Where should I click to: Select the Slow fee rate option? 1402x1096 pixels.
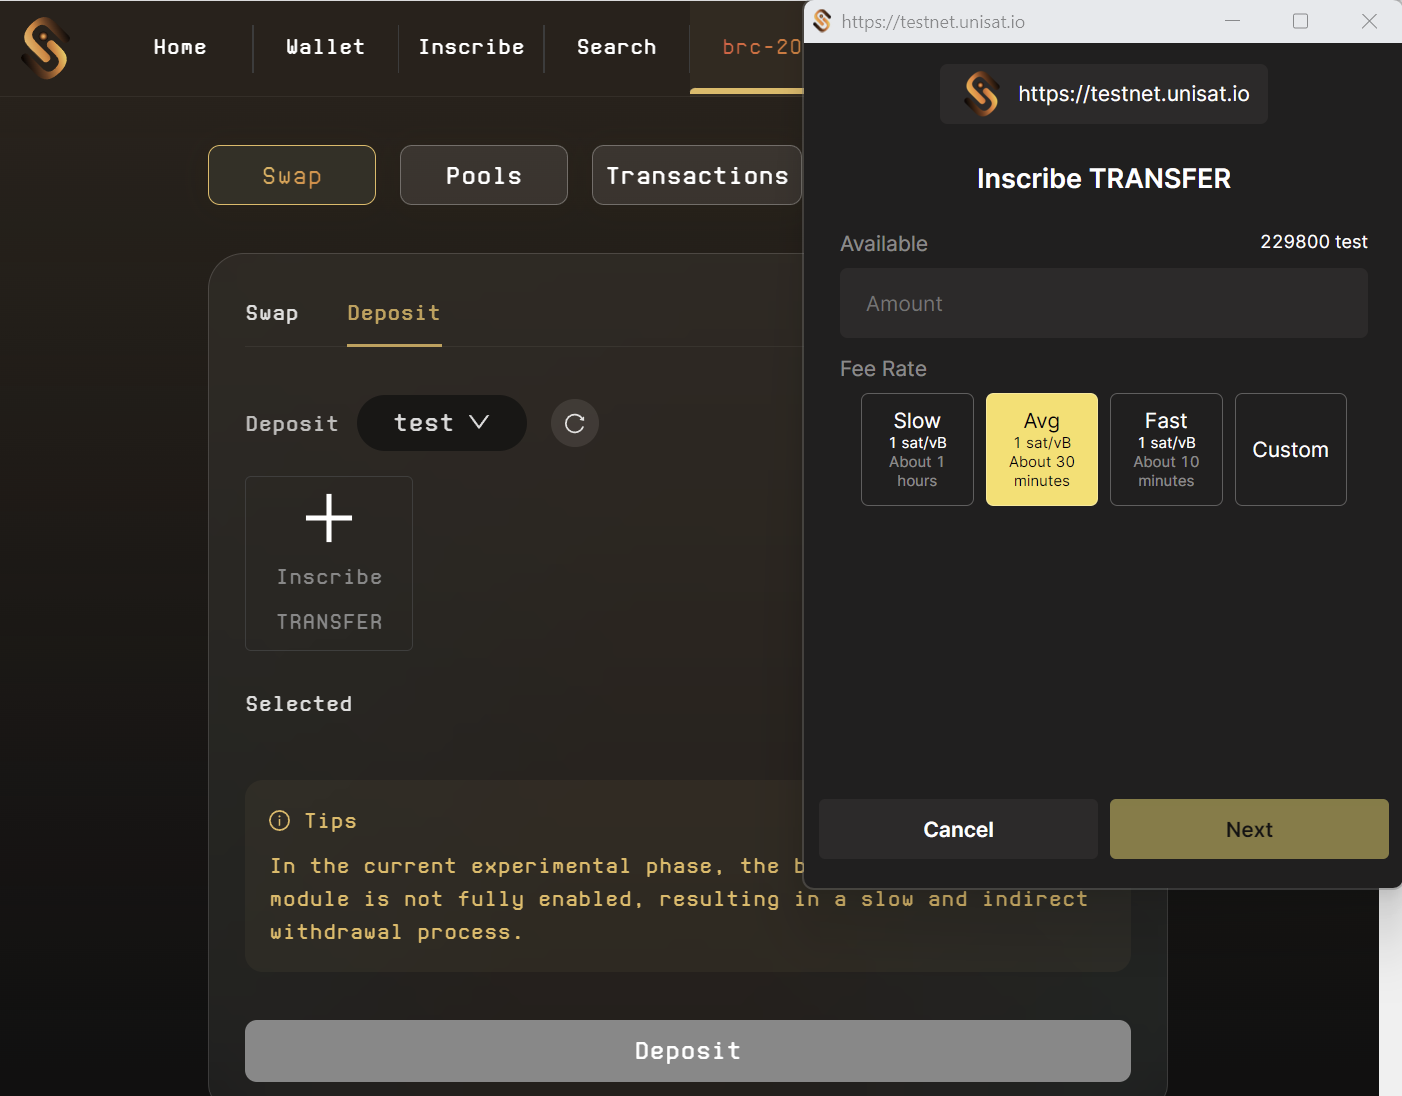[x=917, y=449]
